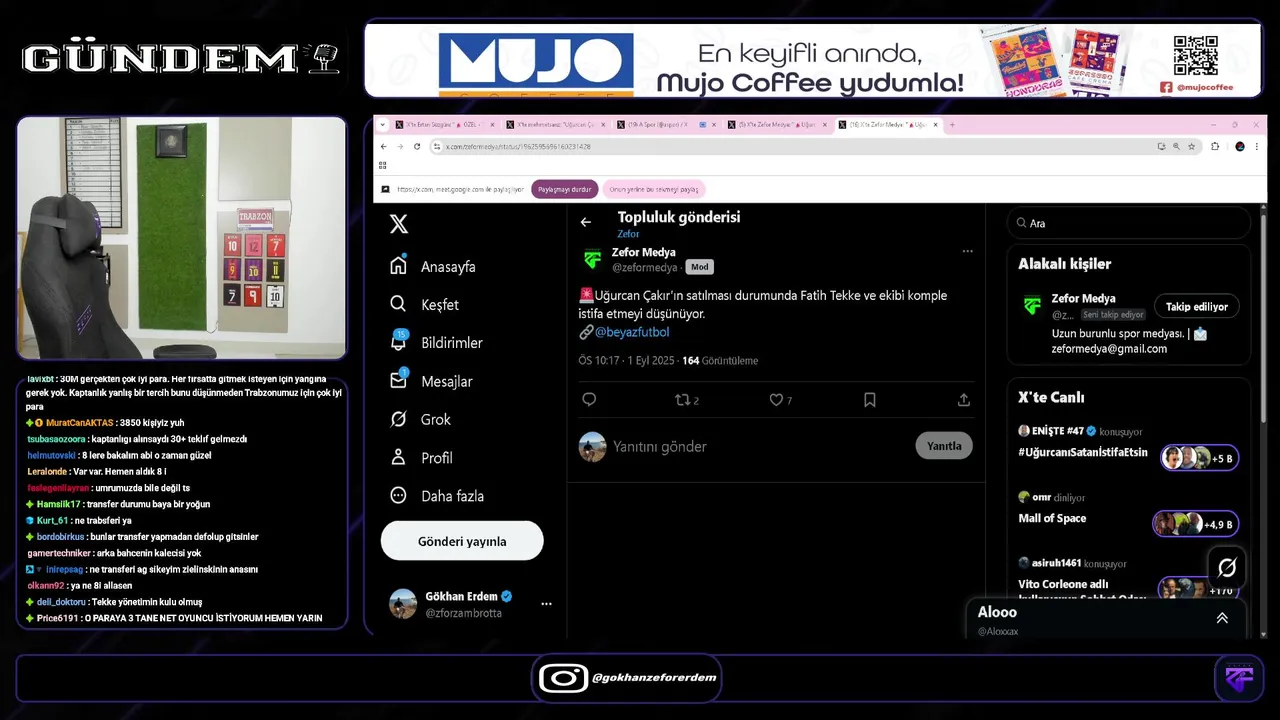Open Keşfet explore page
The width and height of the screenshot is (1280, 720).
coord(425,304)
